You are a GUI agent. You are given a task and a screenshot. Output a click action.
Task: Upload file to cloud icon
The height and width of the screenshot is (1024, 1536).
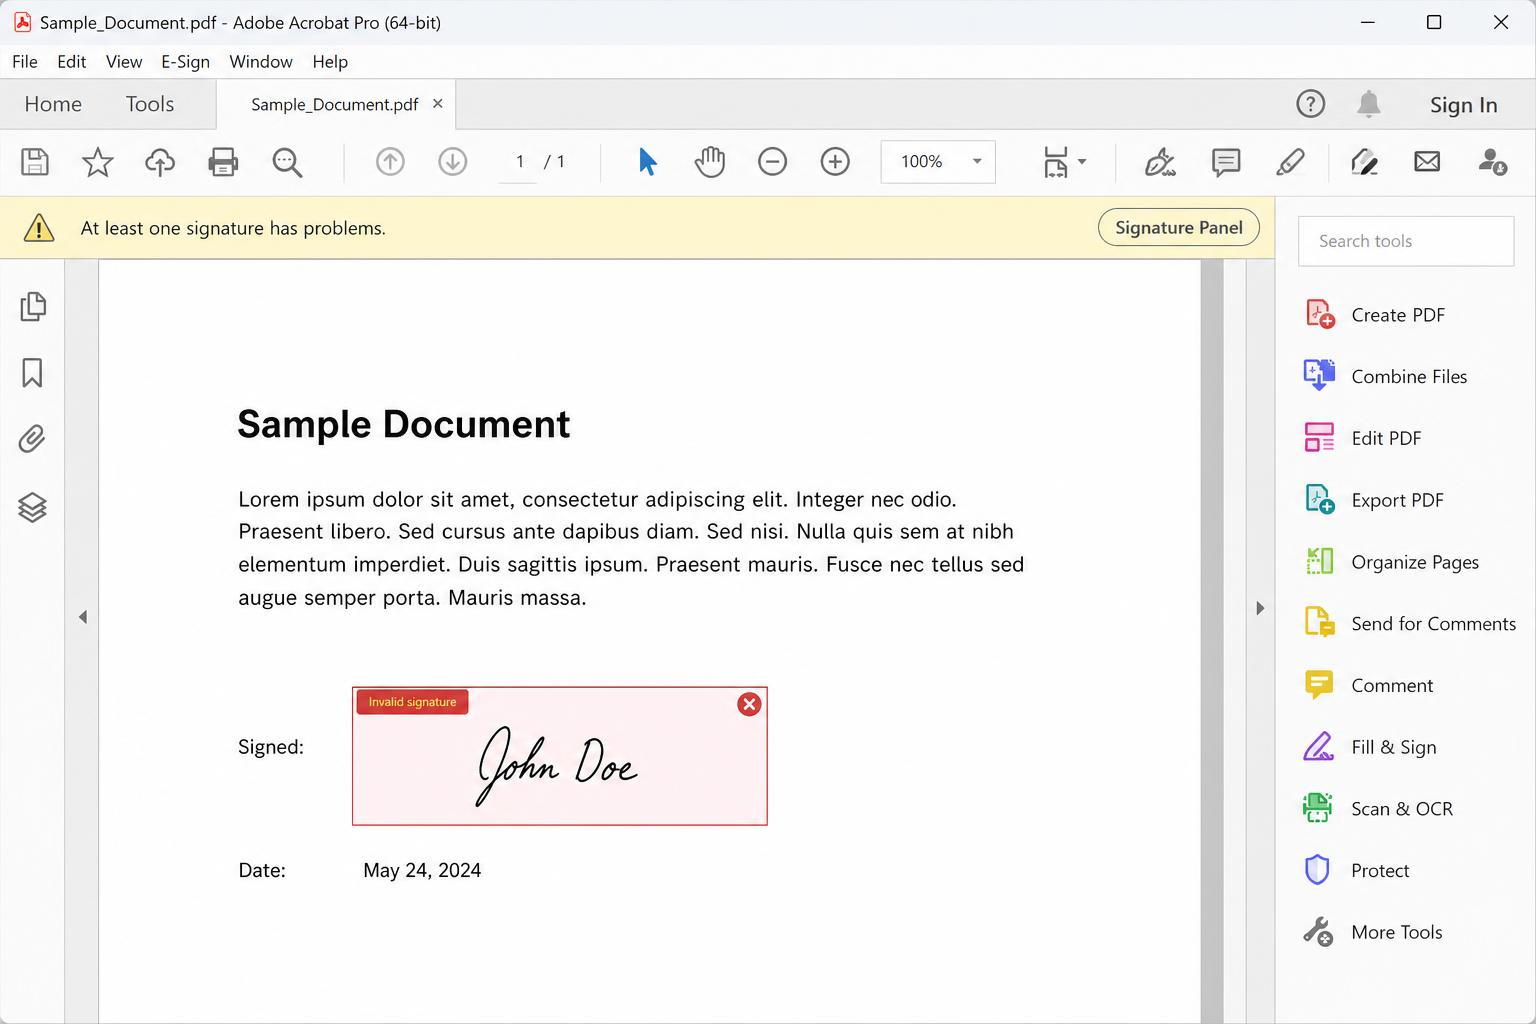click(x=160, y=162)
